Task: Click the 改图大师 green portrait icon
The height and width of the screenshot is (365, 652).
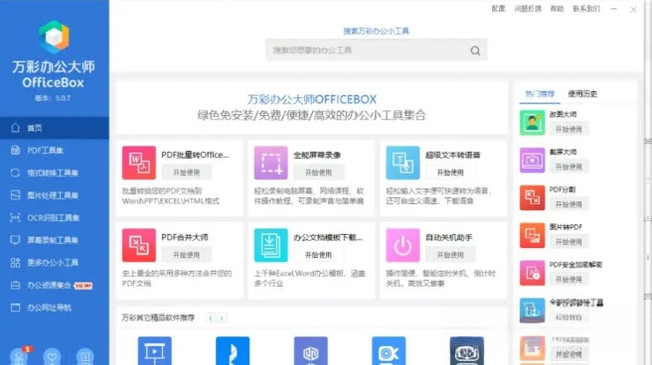Action: (532, 123)
